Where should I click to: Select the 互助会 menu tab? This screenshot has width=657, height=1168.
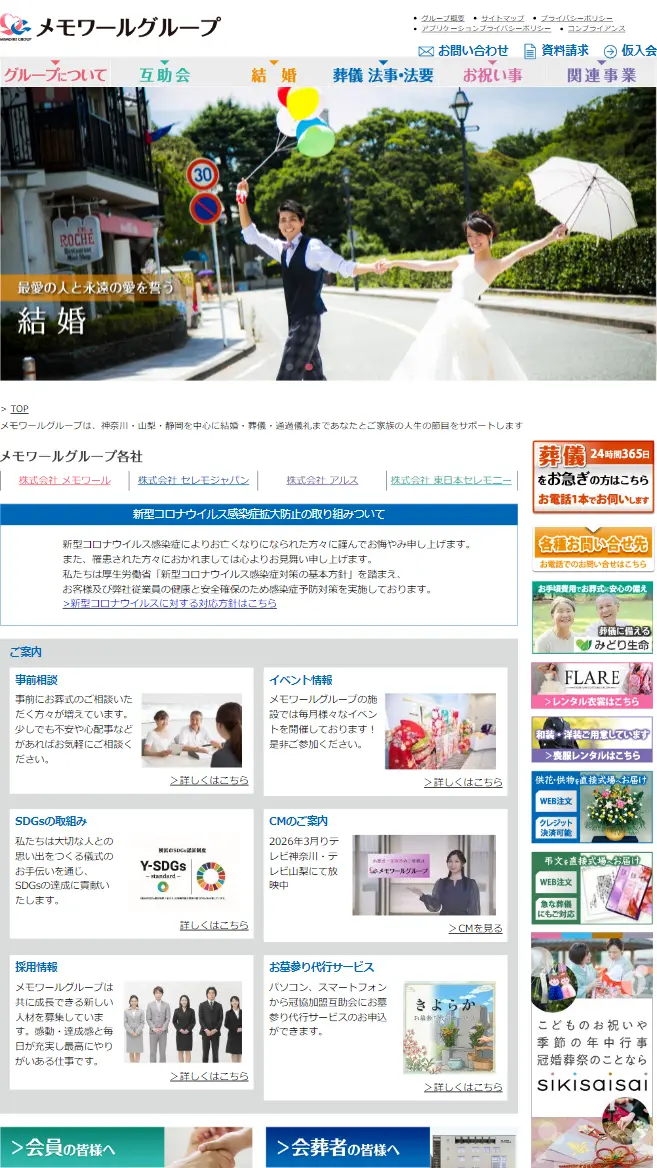(x=165, y=74)
